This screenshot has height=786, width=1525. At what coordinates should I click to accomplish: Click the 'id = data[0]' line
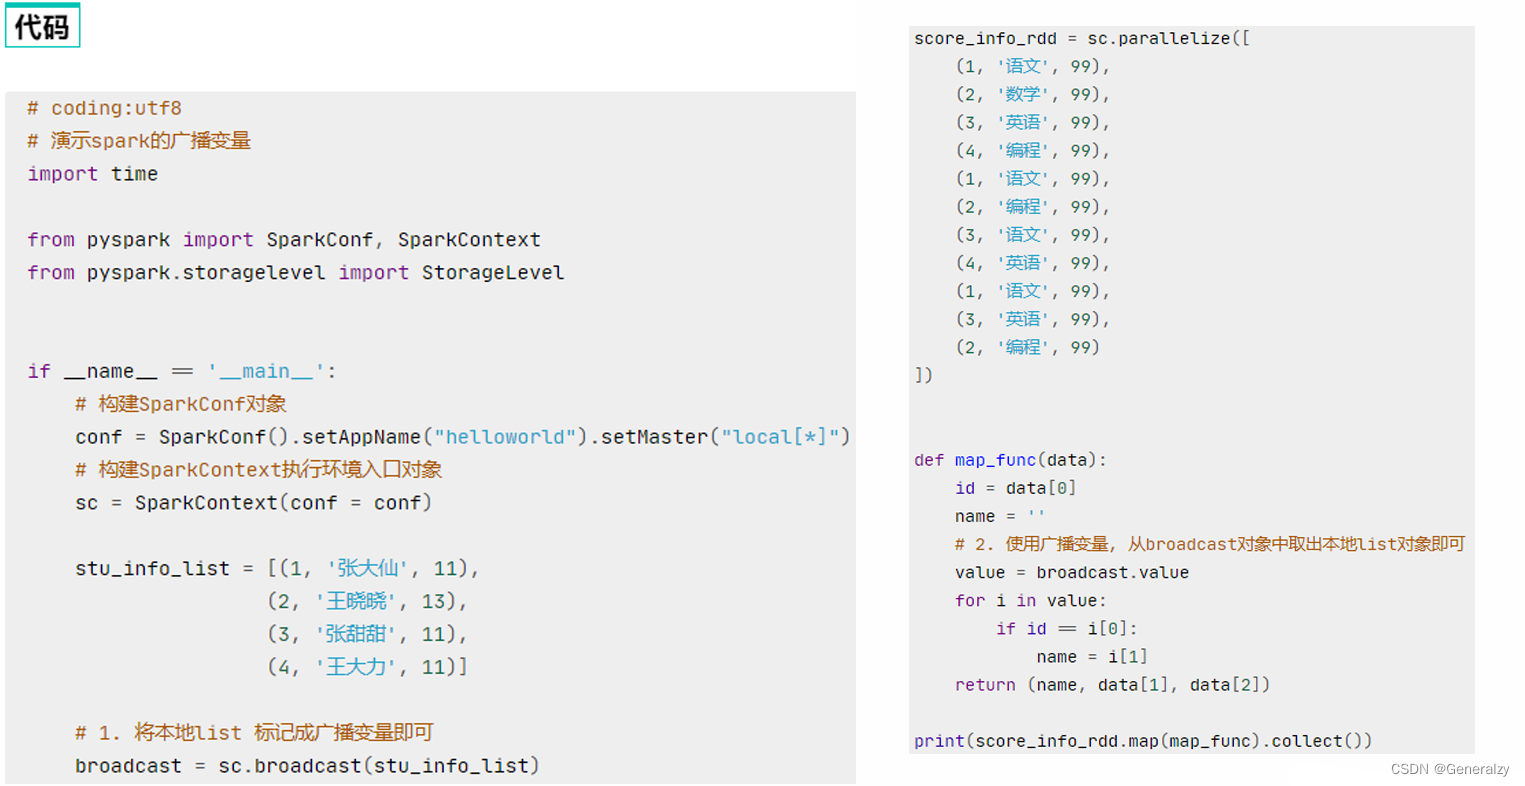click(1016, 488)
